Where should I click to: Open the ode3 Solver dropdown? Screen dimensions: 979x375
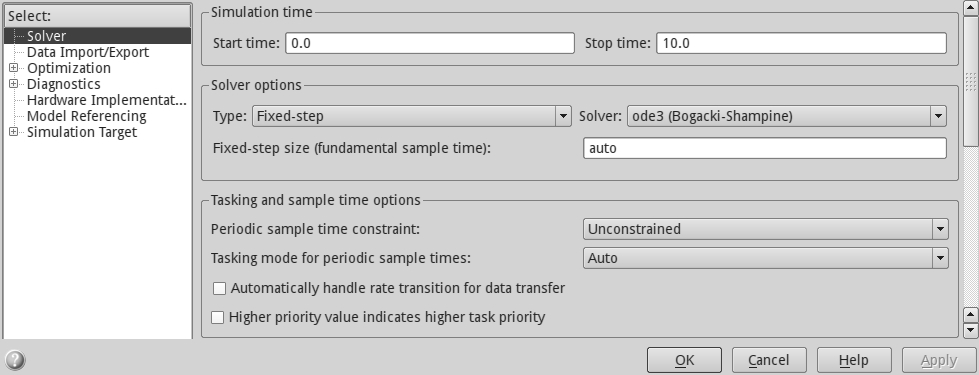pos(786,116)
